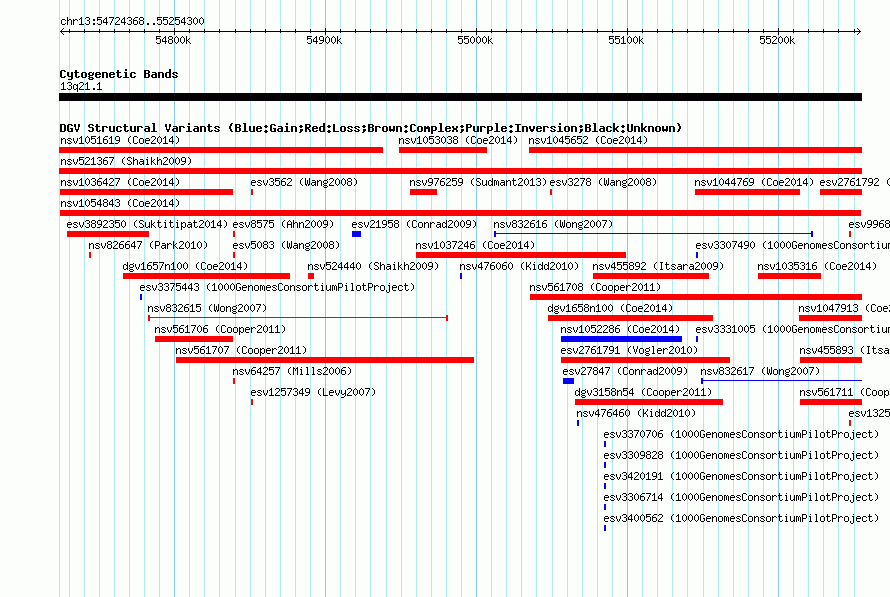Viewport: 890px width, 597px height.
Task: Click the 55000k ruler position label
Action: (475, 40)
